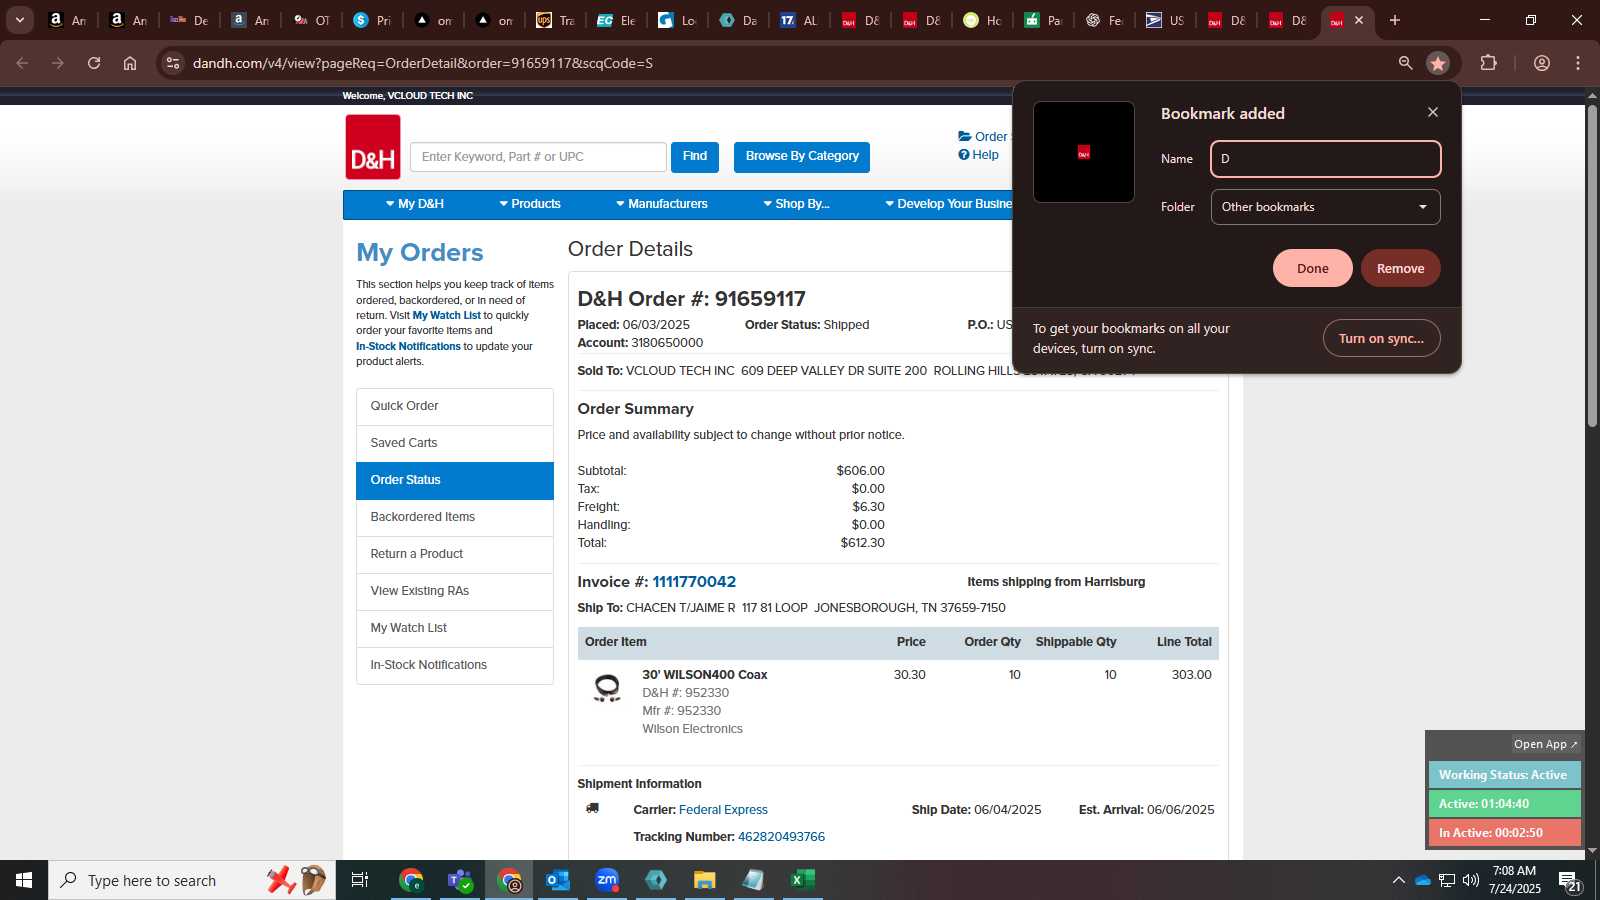This screenshot has width=1600, height=900.
Task: Navigate back to the previous page
Action: (22, 63)
